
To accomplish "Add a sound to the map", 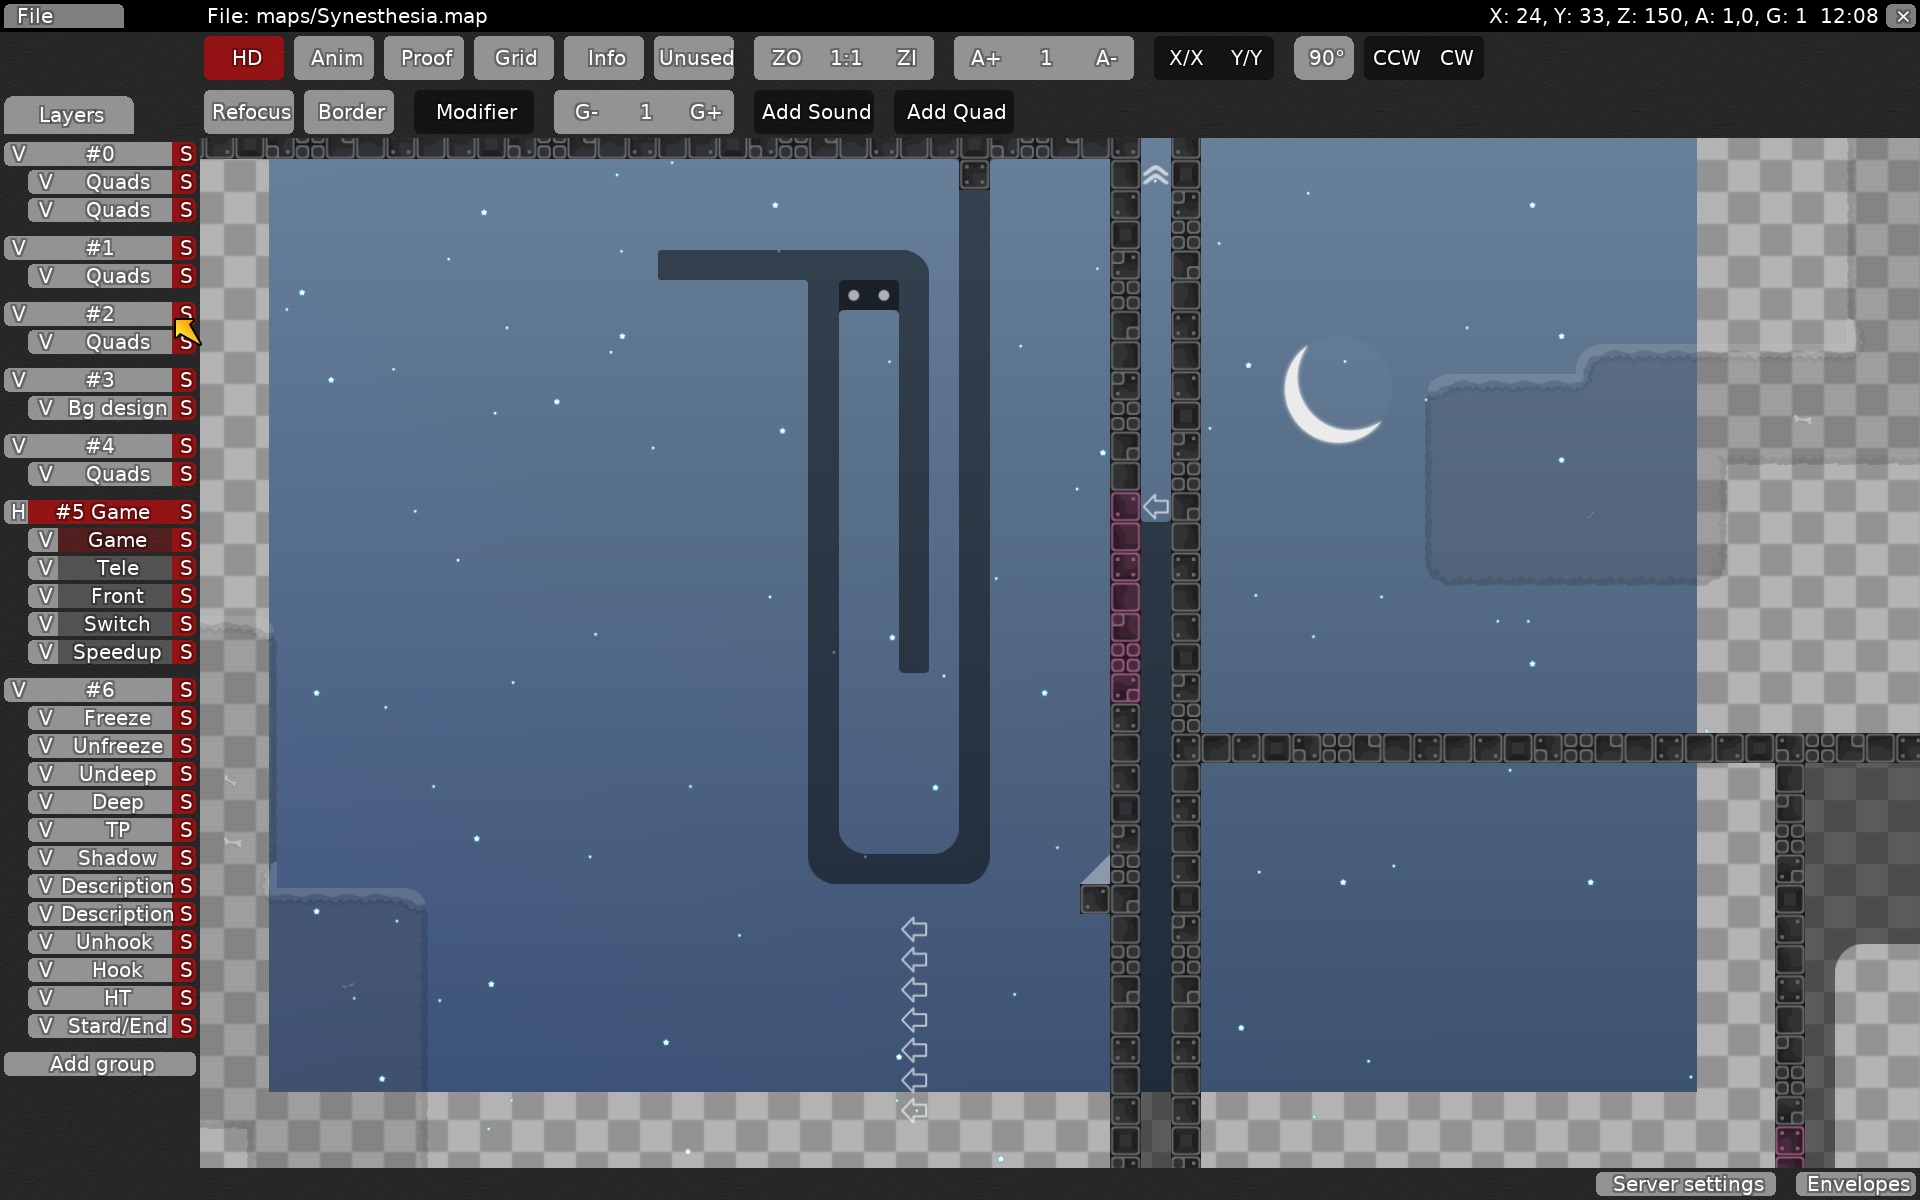I will click(814, 111).
